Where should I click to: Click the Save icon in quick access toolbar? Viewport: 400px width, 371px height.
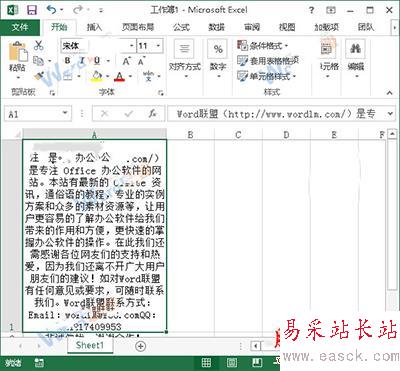(x=32, y=10)
